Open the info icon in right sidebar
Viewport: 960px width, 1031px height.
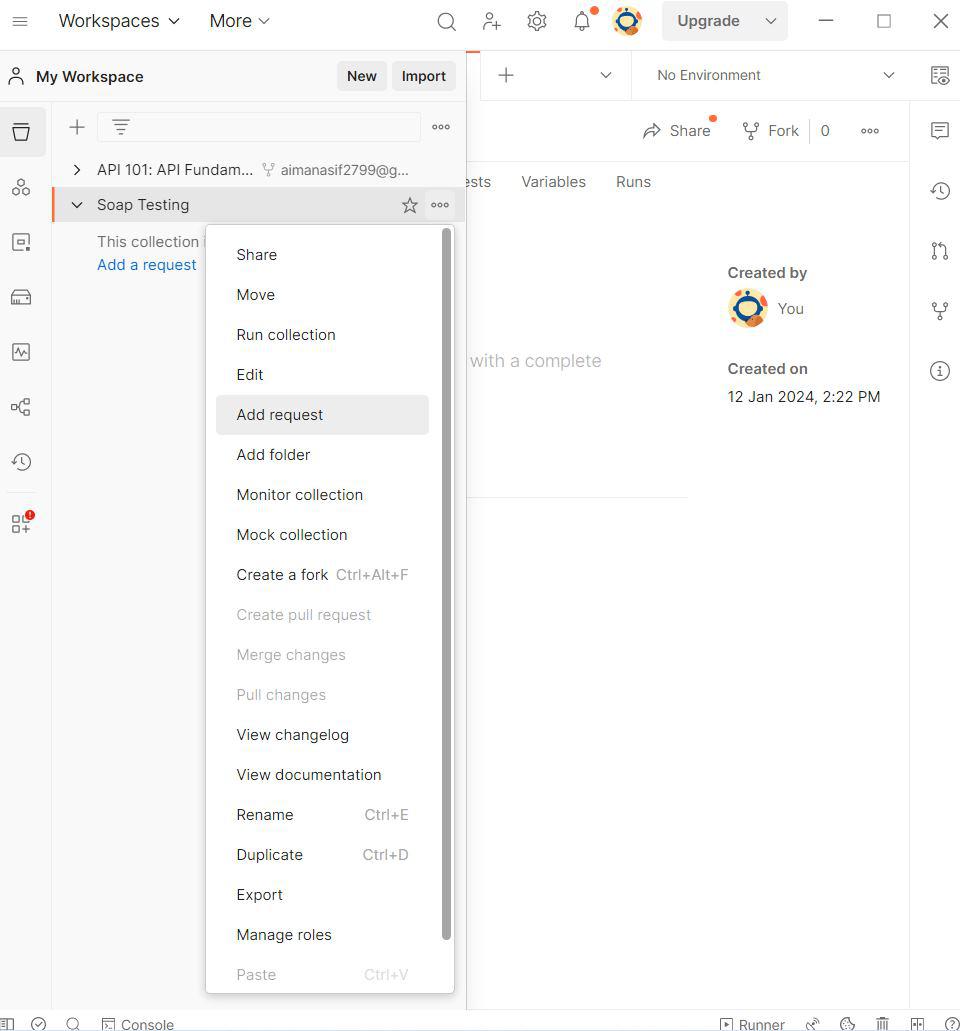tap(940, 371)
